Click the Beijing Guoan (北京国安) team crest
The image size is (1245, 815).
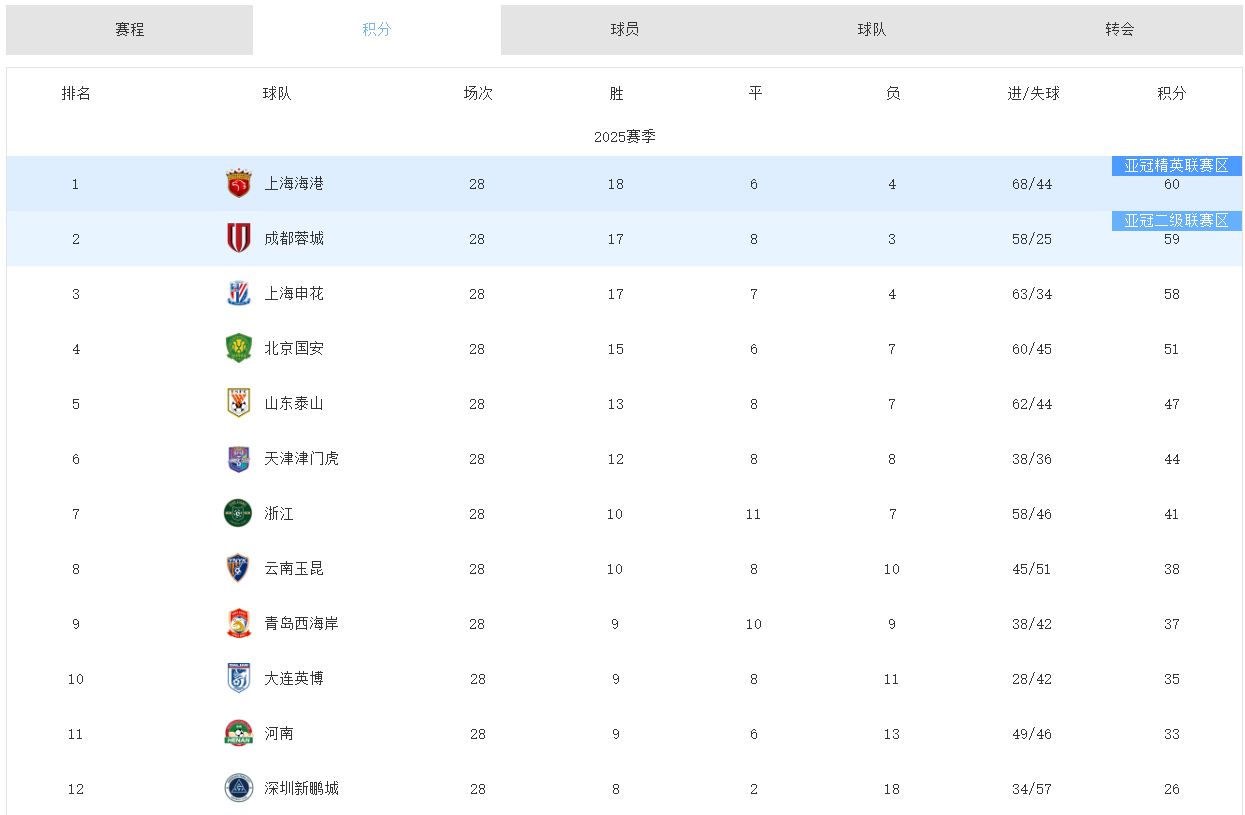tap(238, 349)
